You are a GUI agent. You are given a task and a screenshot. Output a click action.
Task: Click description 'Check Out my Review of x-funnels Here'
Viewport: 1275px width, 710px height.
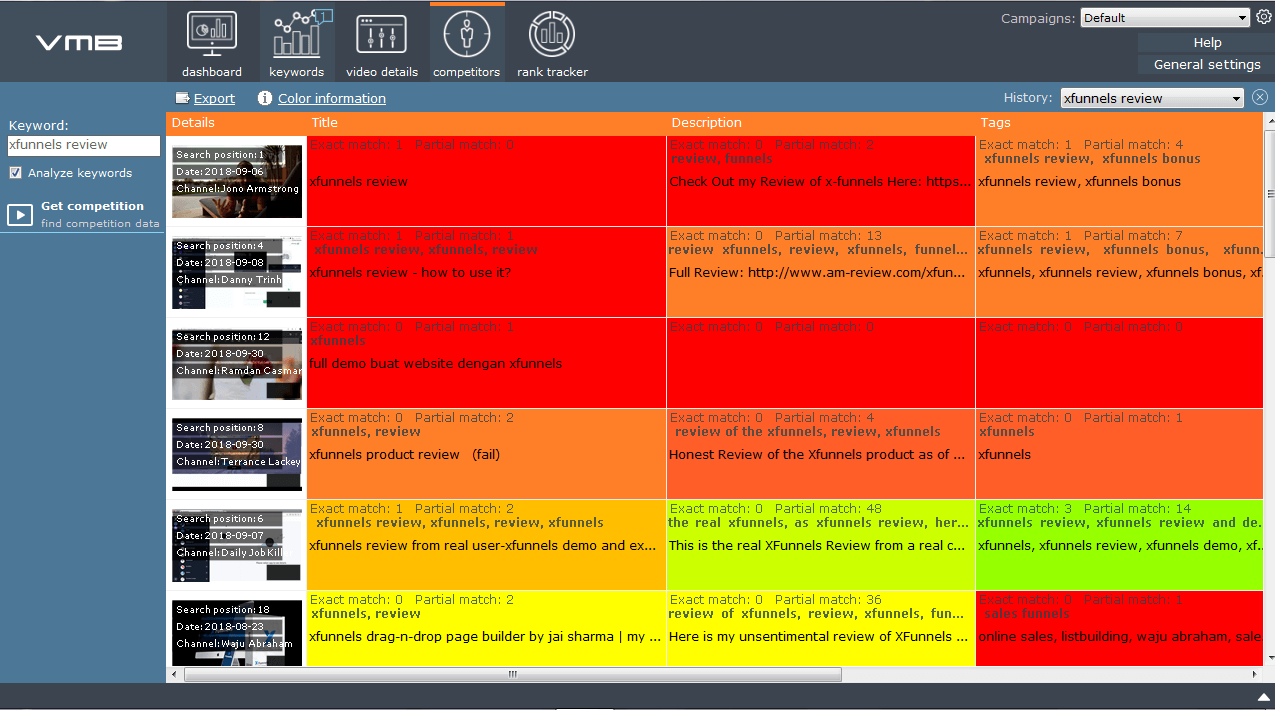820,182
